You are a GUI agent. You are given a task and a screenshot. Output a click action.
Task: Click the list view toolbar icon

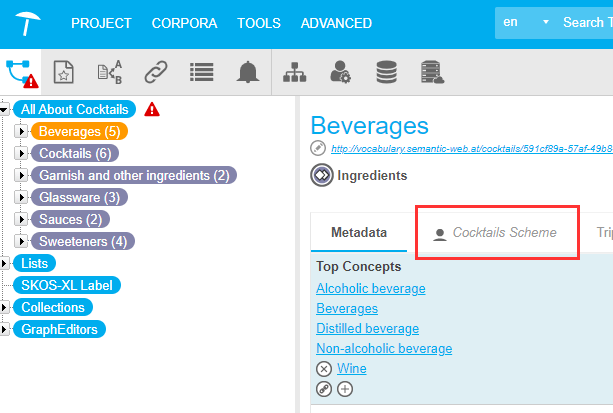(201, 72)
